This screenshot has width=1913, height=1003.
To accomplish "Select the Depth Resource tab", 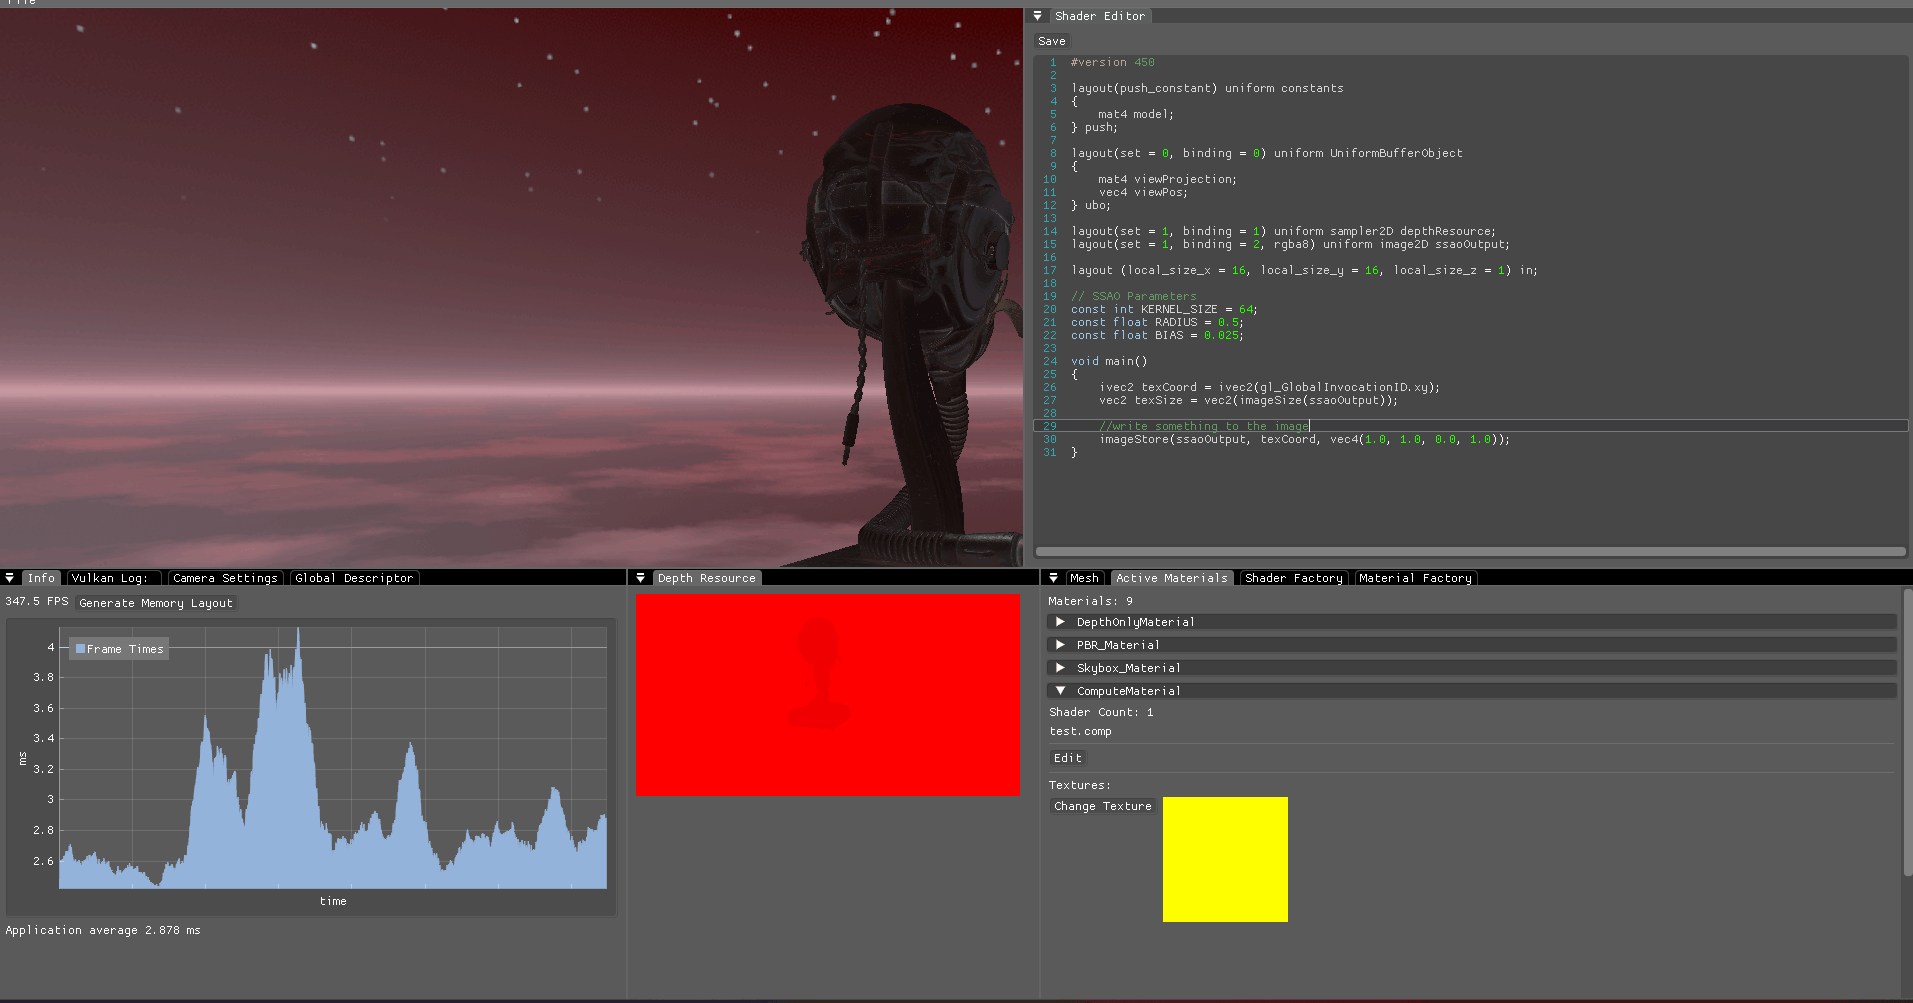I will click(x=707, y=578).
